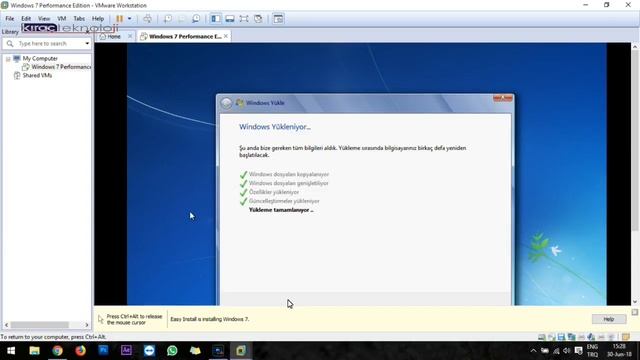Select My Computer in the library
Screen dimensions: 640x360
click(40, 59)
